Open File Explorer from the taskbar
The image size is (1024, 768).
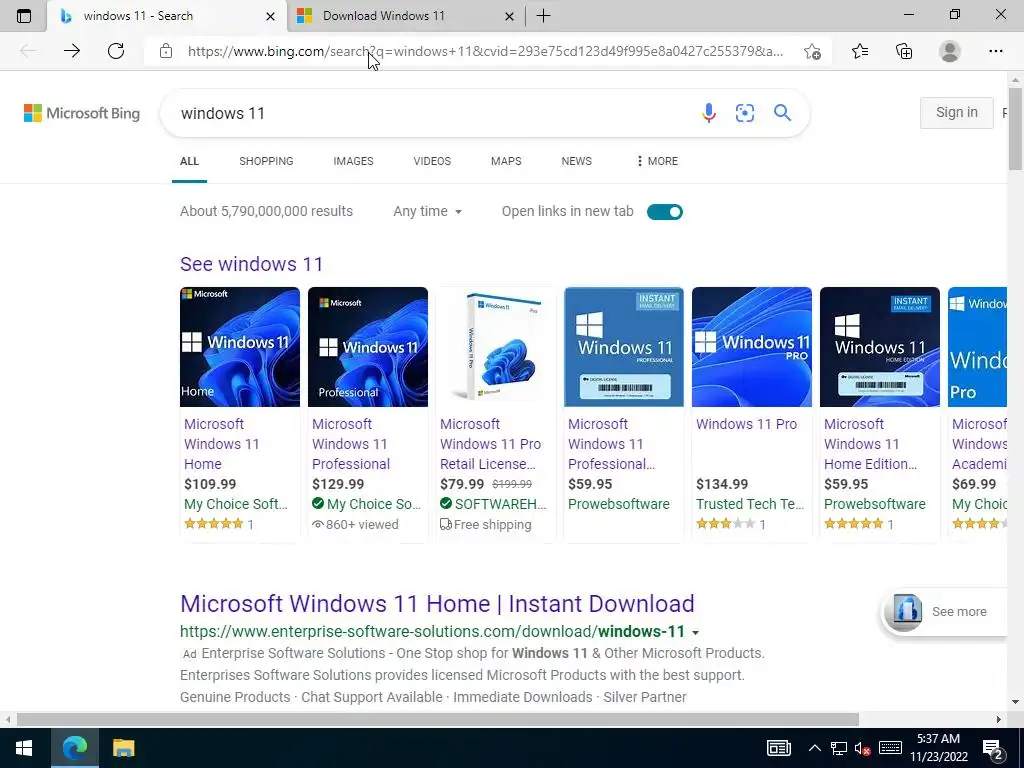123,748
